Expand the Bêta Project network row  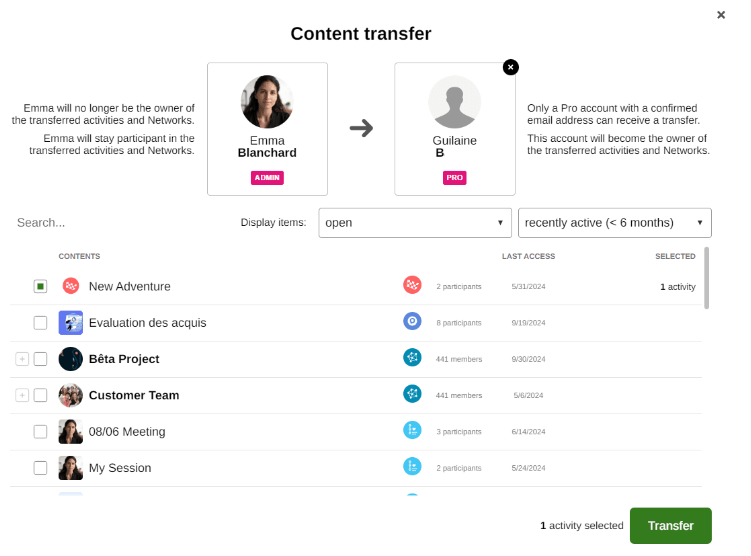coord(22,359)
